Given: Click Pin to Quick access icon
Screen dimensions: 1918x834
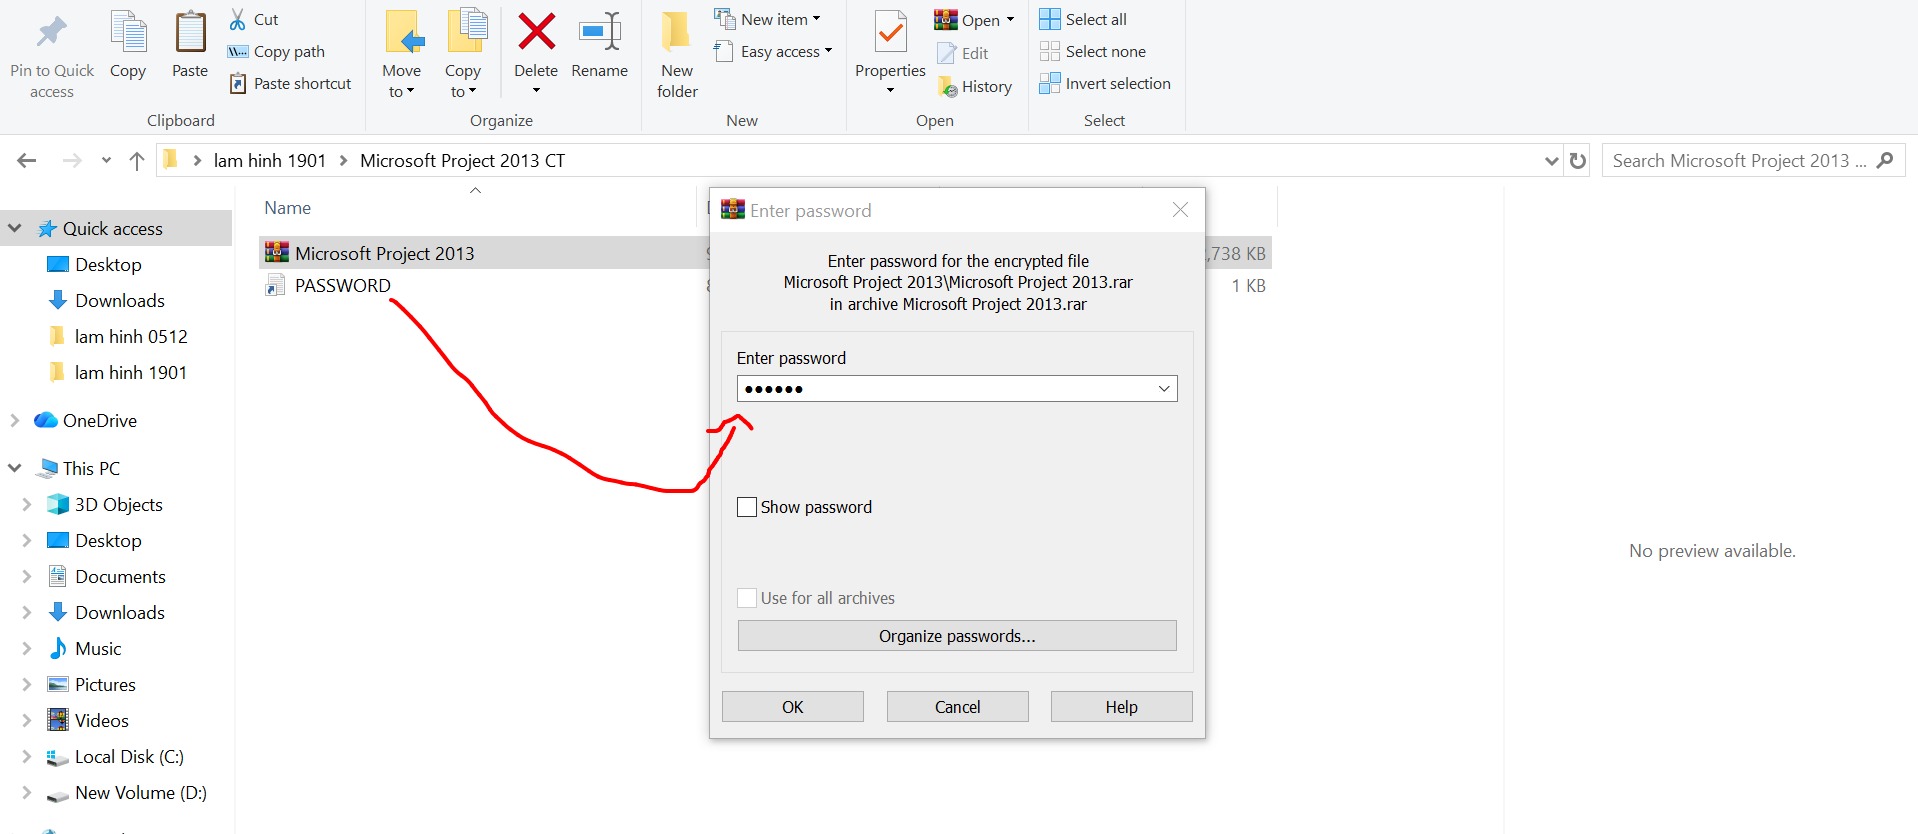Looking at the screenshot, I should pos(52,34).
